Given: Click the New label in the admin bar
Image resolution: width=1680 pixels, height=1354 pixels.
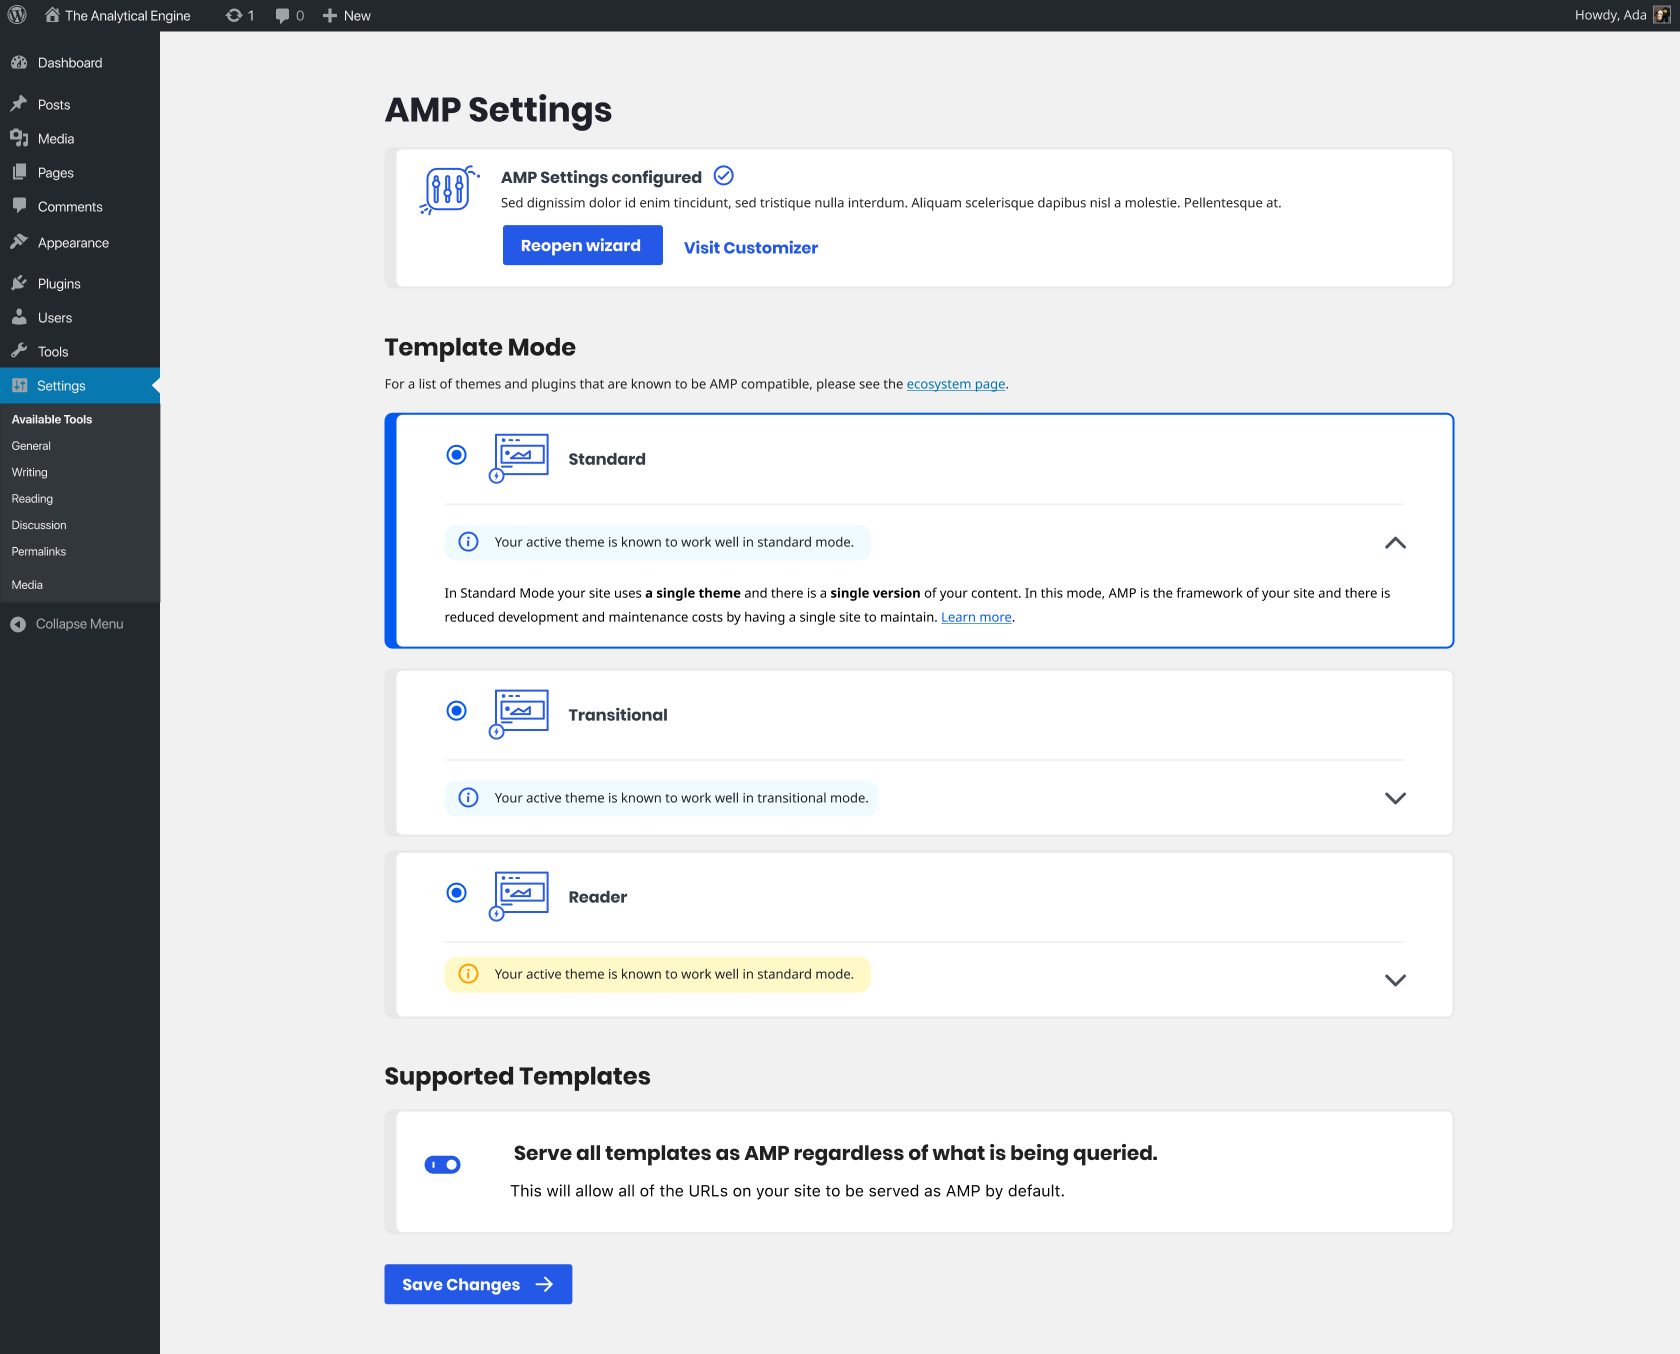Looking at the screenshot, I should click(357, 16).
